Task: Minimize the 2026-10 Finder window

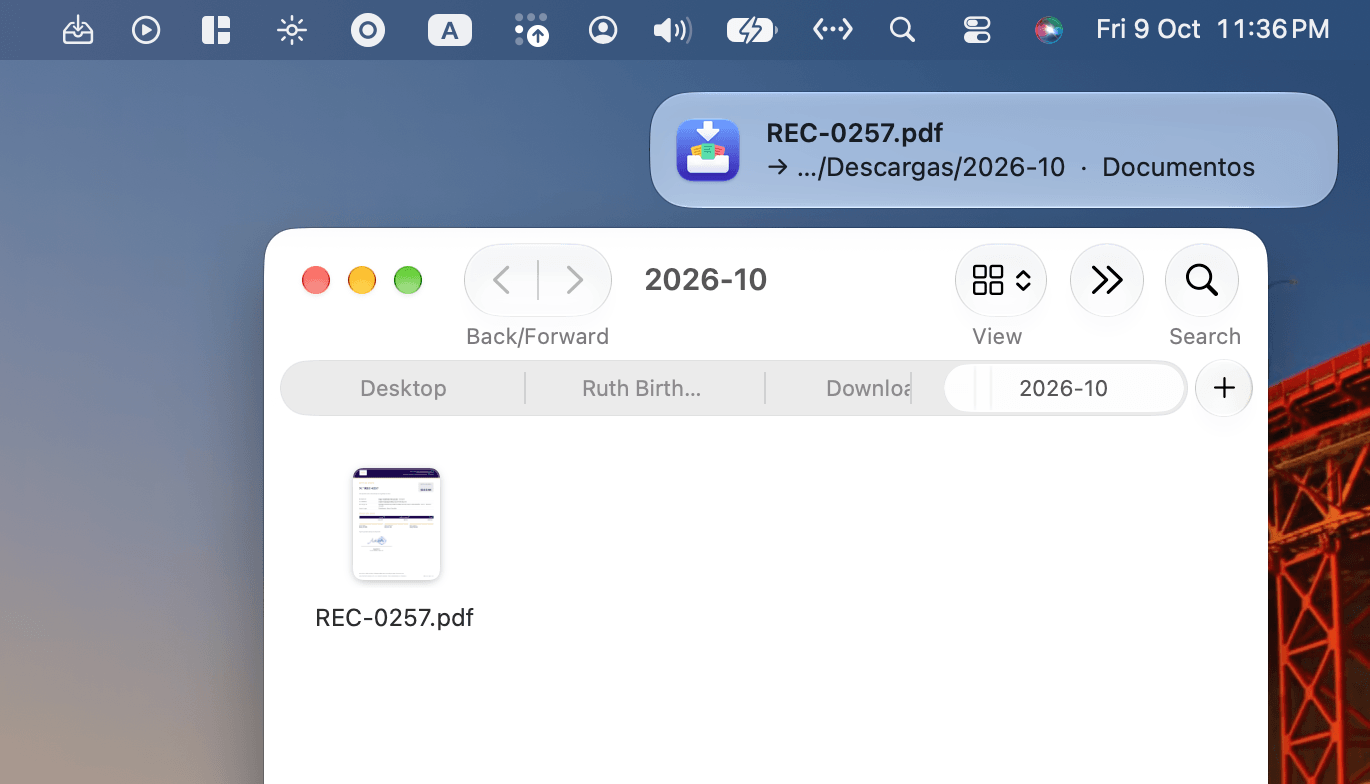Action: tap(362, 280)
